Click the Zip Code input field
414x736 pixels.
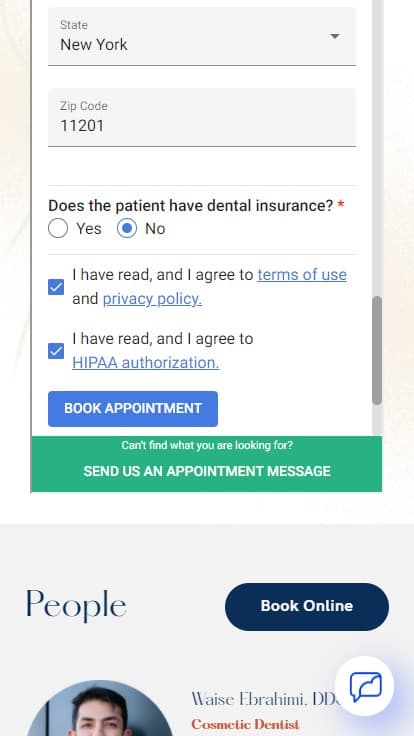click(x=202, y=117)
